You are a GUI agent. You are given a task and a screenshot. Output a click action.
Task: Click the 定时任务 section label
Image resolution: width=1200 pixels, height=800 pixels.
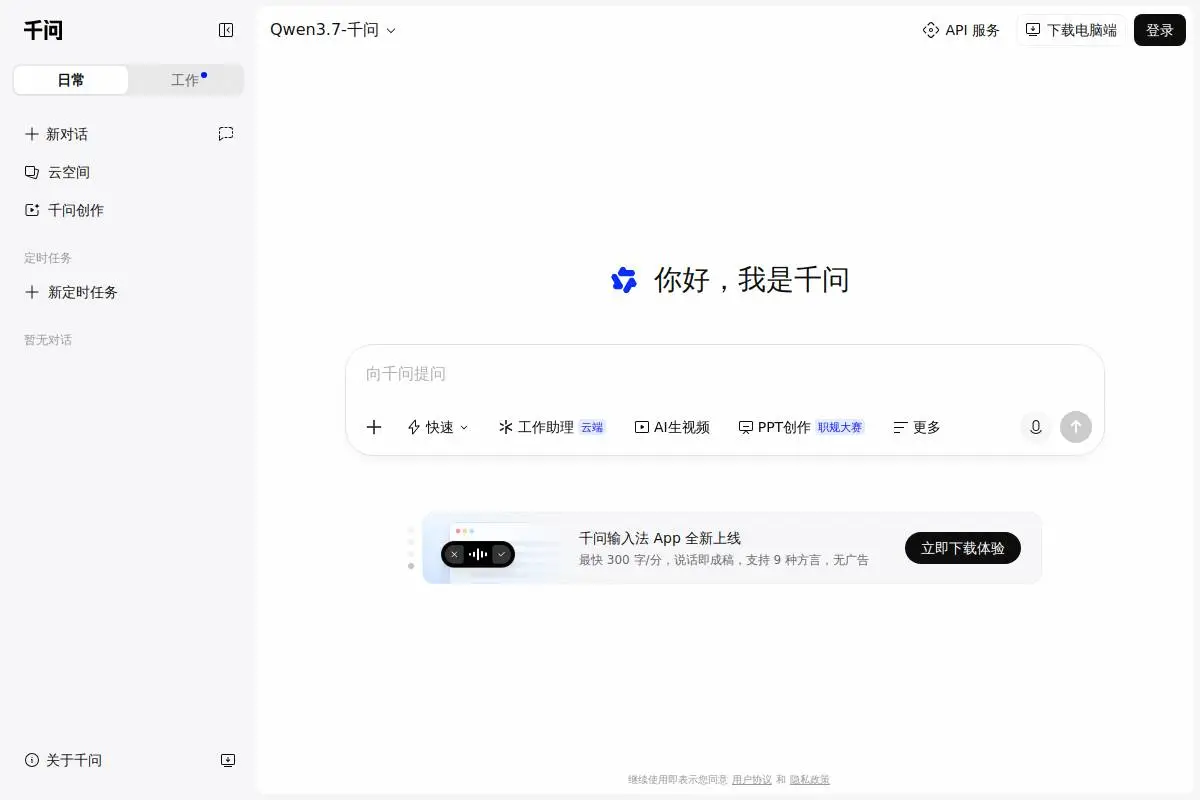[48, 258]
